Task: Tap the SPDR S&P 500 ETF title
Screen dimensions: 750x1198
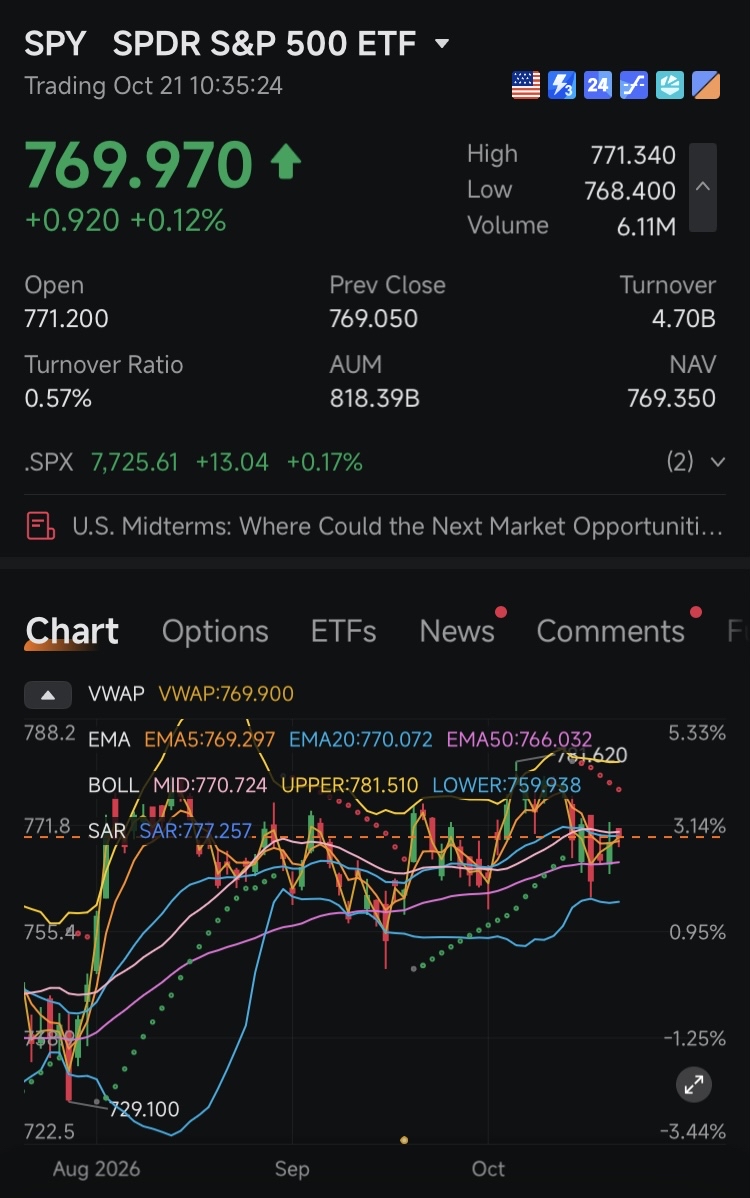Action: (x=264, y=44)
